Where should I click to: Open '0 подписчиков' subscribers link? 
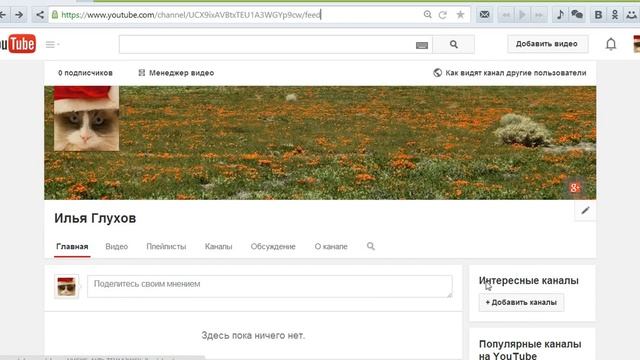(x=85, y=73)
